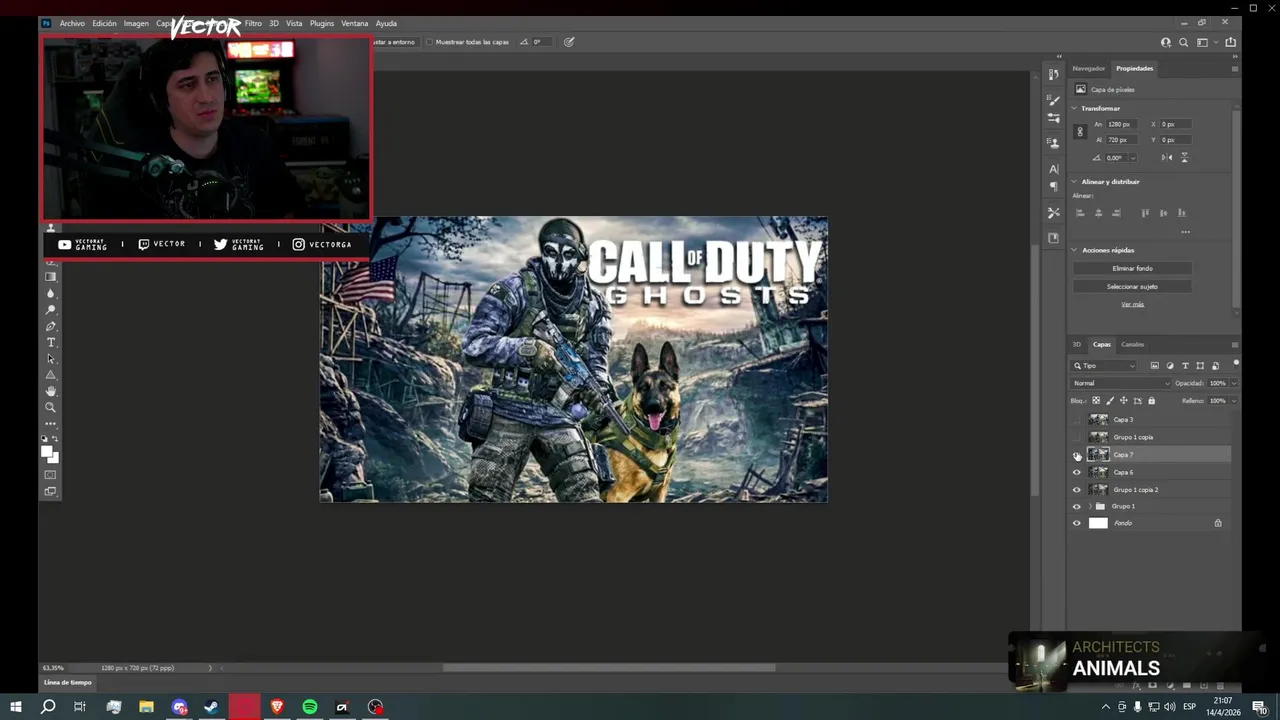
Task: Select the Triangle shape tool
Action: [x=51, y=375]
